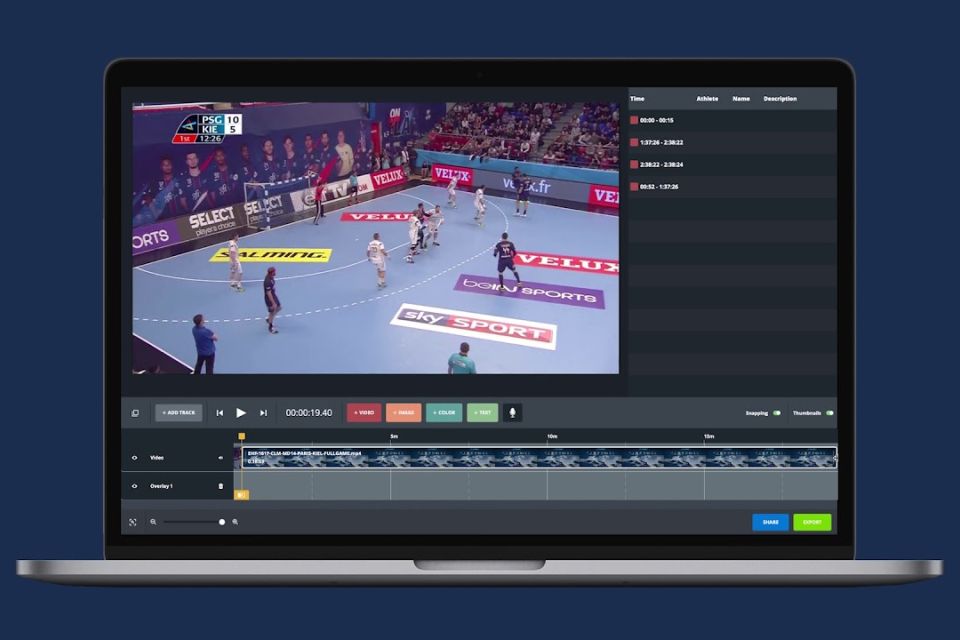This screenshot has height=640, width=960.
Task: Click the 15m mark on timeline ruler
Action: coord(709,437)
